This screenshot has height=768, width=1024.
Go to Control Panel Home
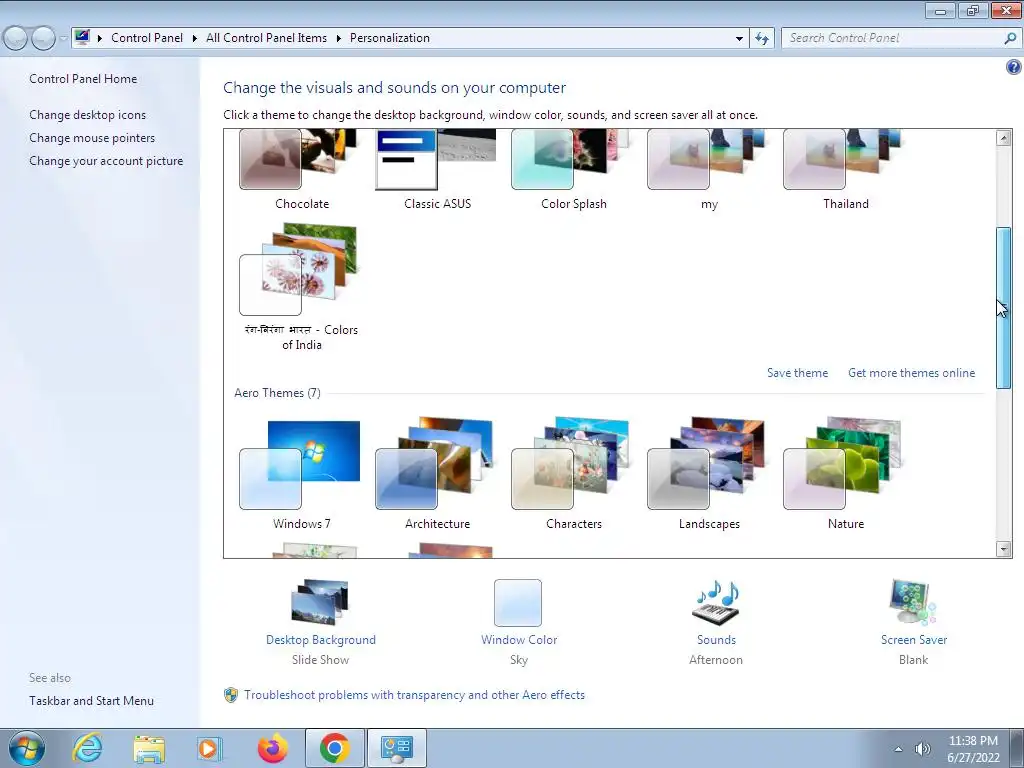[83, 79]
